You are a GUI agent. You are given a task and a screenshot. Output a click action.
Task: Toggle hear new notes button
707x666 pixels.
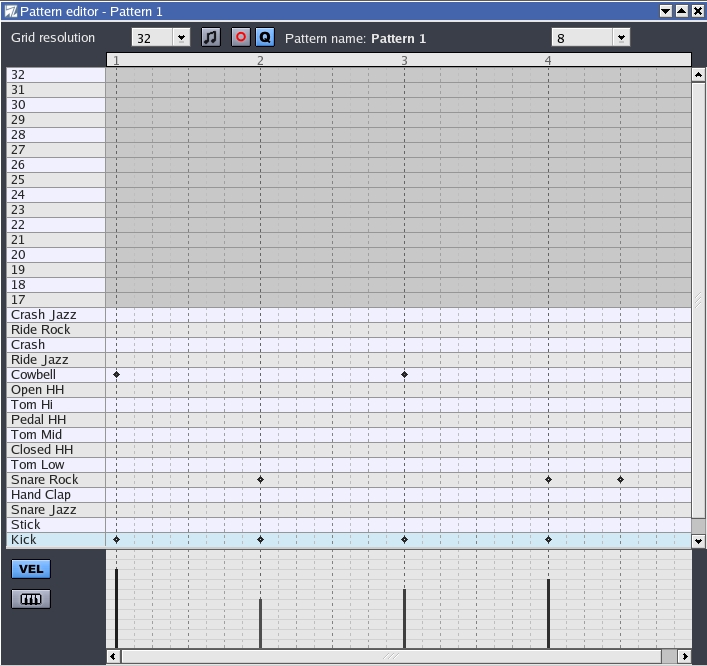coord(210,37)
